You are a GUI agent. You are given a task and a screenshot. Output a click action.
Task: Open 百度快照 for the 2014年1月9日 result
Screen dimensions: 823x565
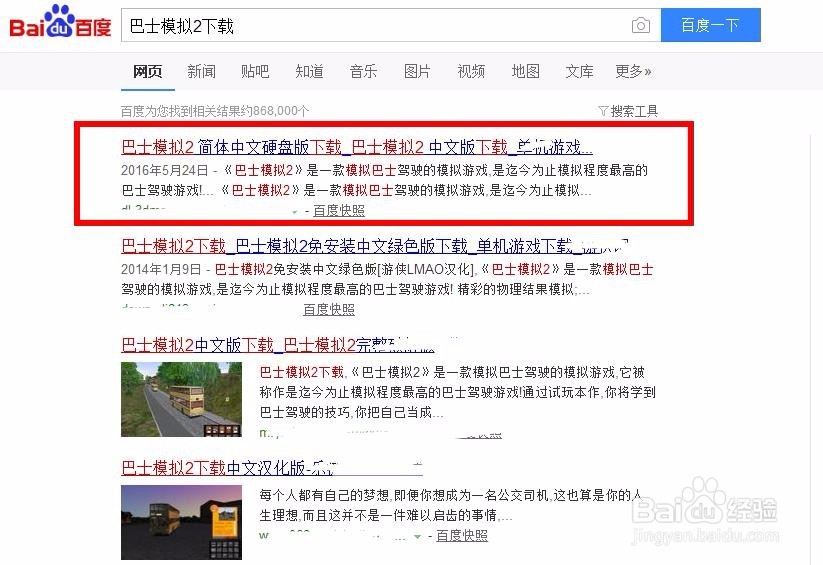pyautogui.click(x=329, y=309)
